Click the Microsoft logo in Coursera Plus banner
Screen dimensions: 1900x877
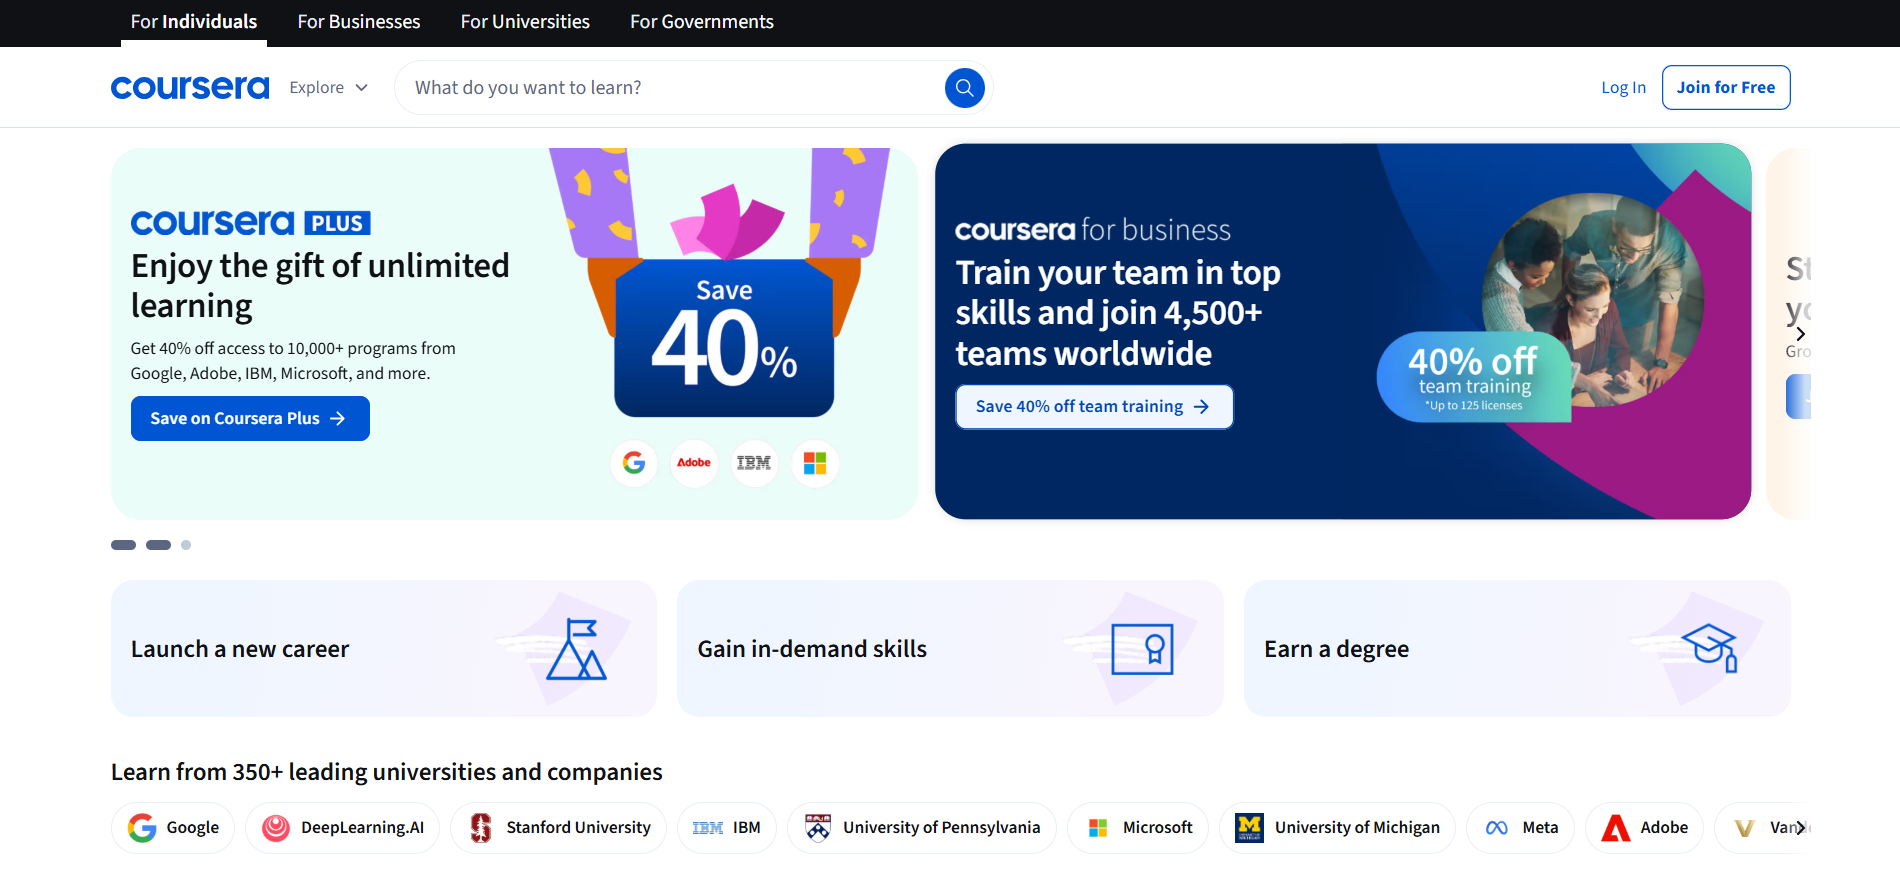(x=815, y=463)
